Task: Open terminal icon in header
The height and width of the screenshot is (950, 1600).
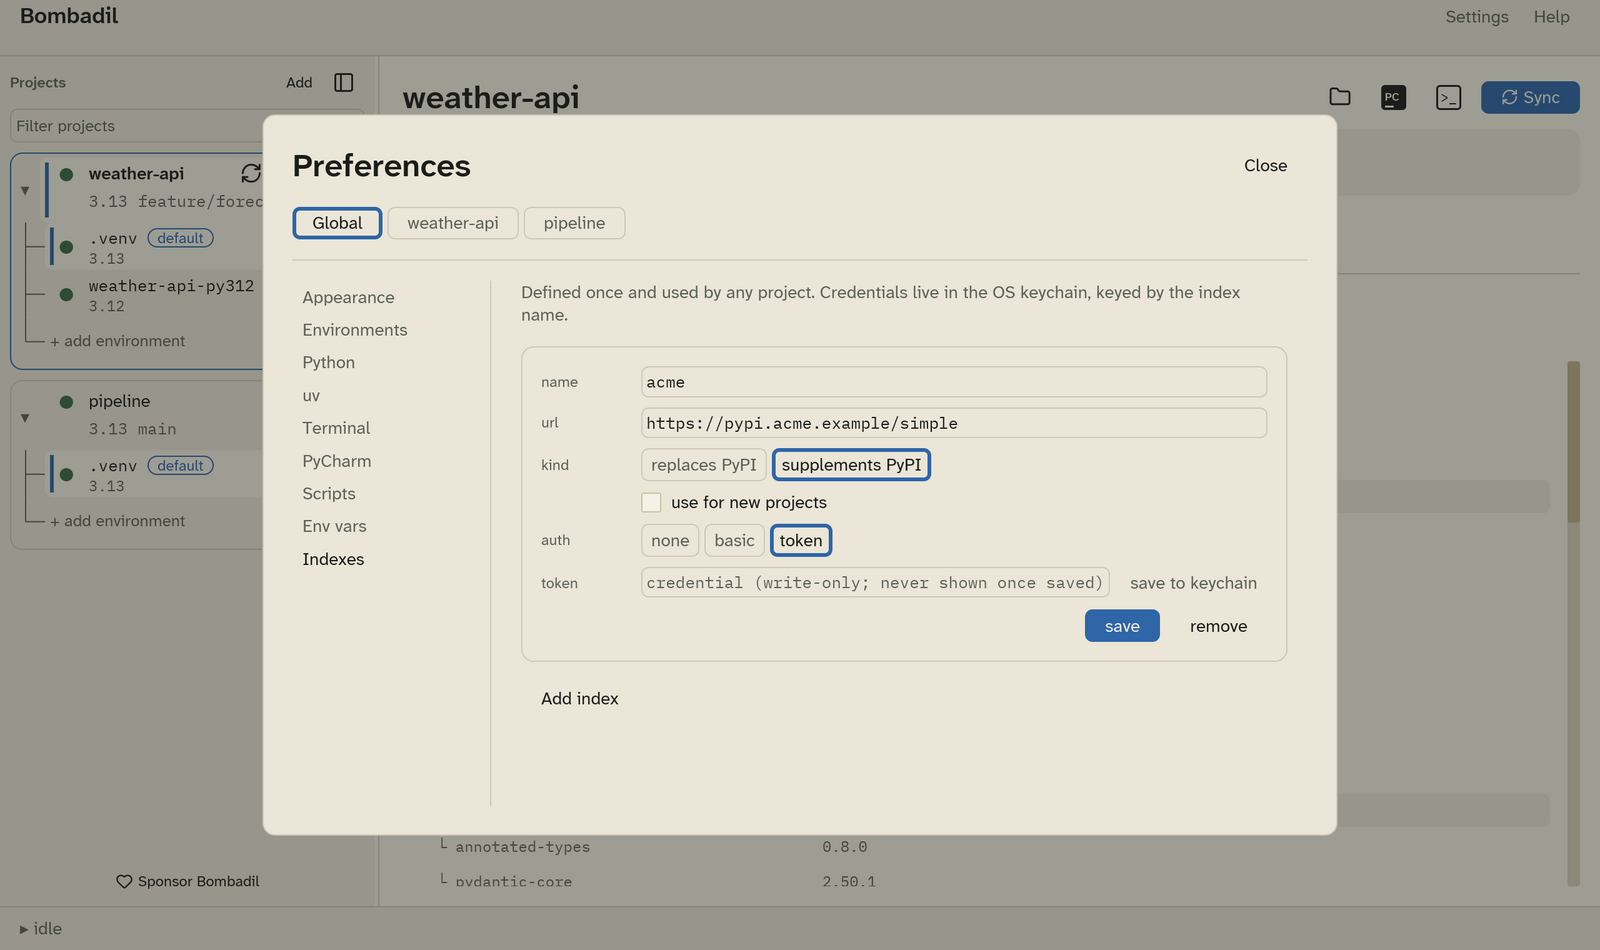Action: click(1448, 97)
